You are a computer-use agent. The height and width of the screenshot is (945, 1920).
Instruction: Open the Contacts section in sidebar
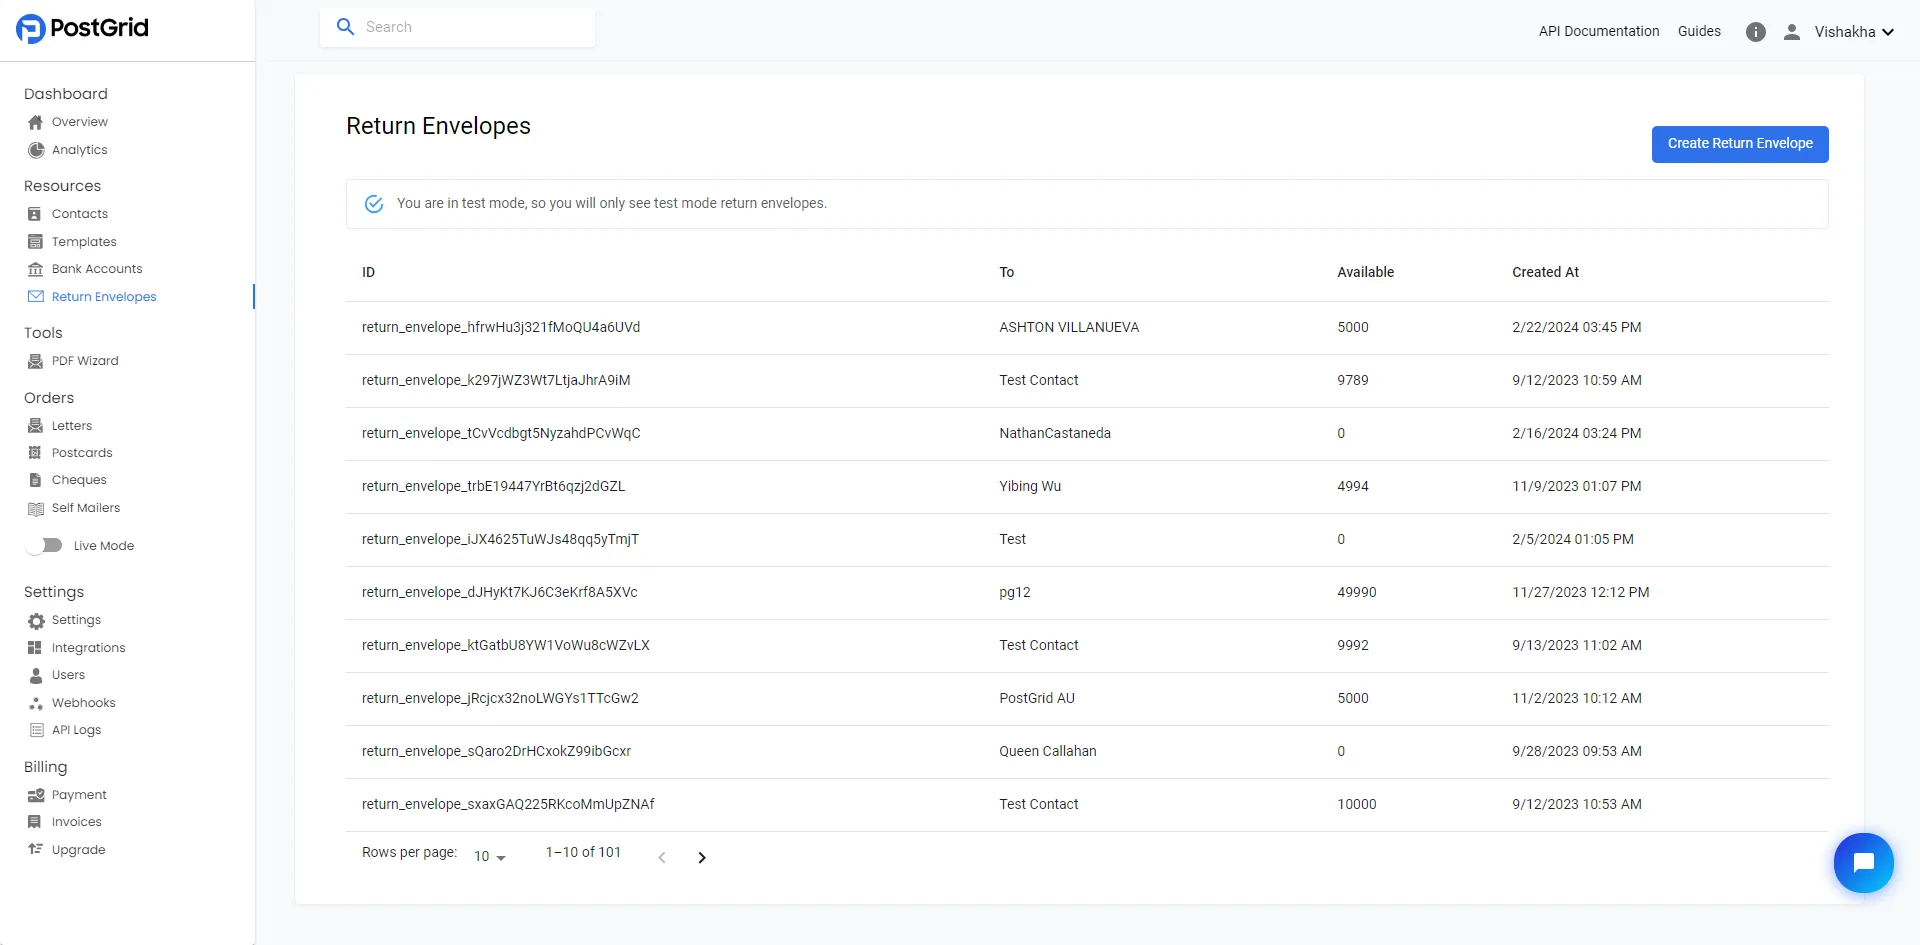[80, 213]
